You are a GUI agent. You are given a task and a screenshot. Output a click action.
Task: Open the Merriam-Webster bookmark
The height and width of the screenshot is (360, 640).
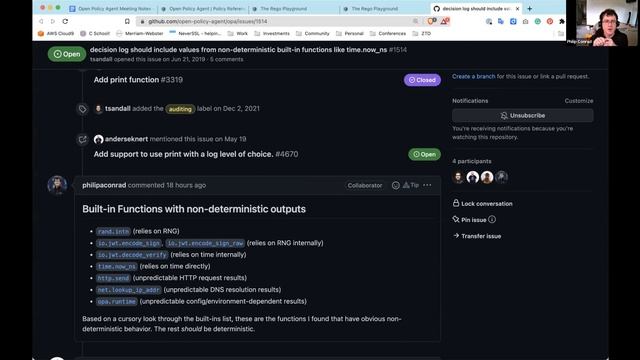(140, 33)
